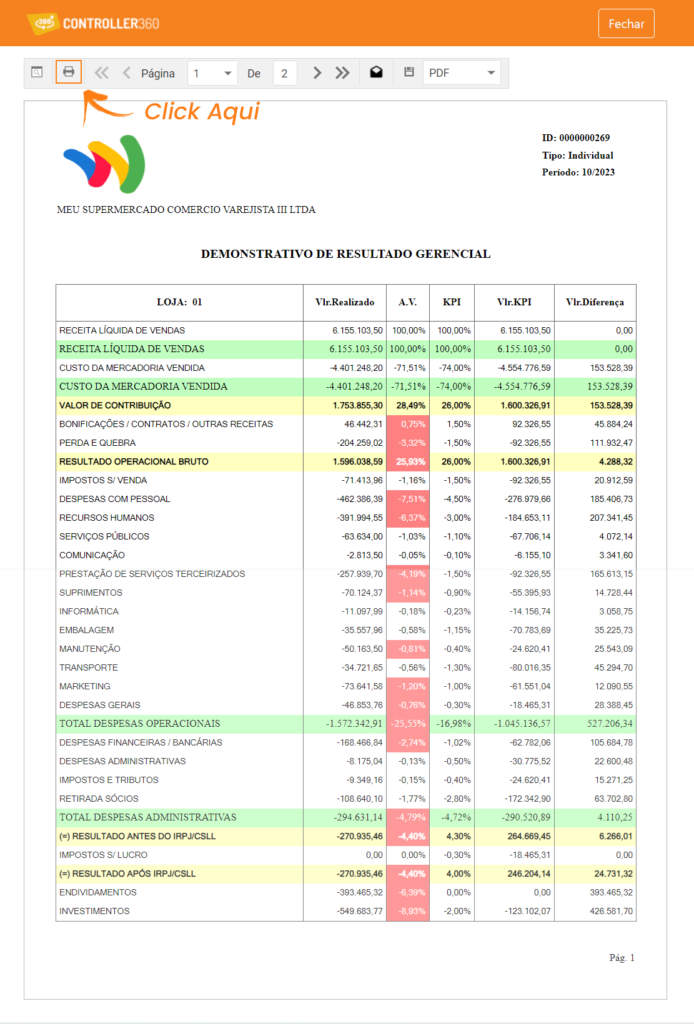Click the Vlr.Realizado column header
The width and height of the screenshot is (694, 1024).
click(345, 302)
